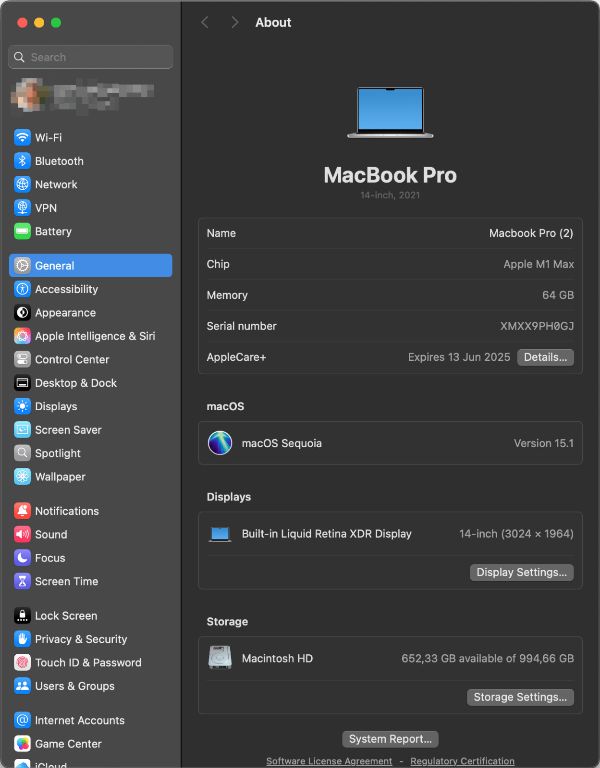Open the Wallpaper flower icon

coord(22,477)
